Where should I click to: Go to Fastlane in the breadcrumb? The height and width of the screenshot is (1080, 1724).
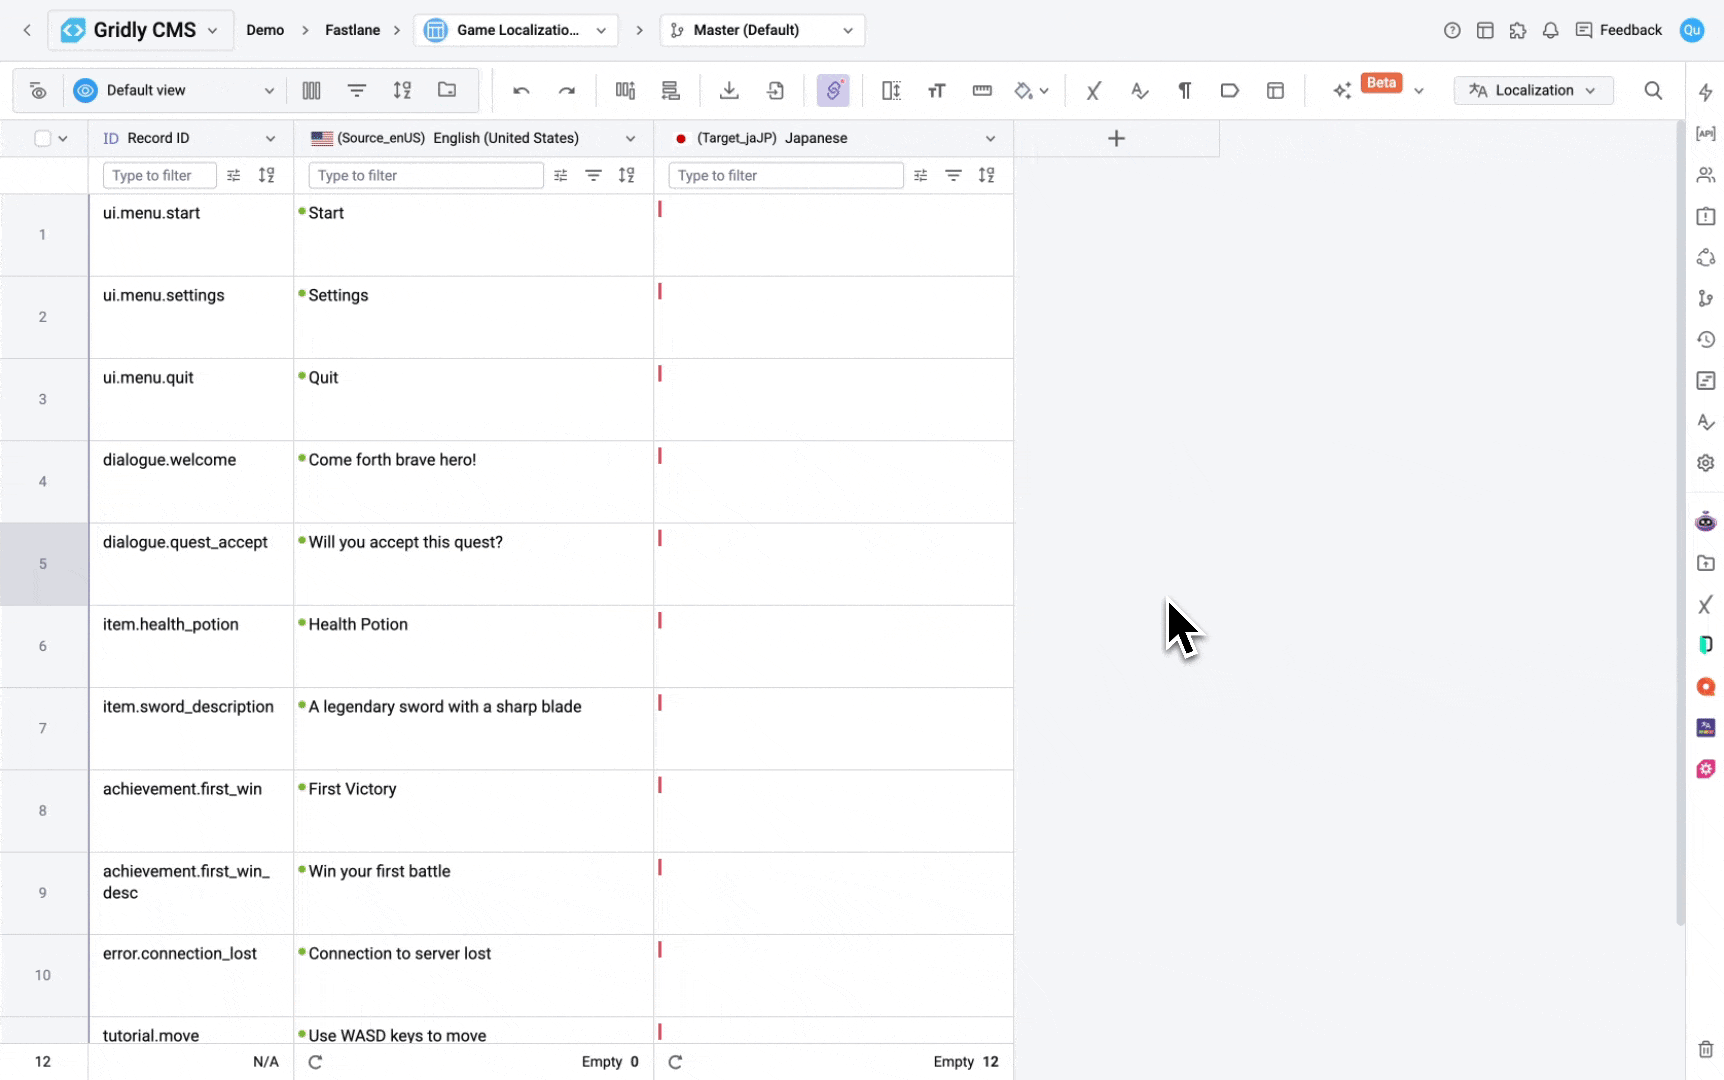click(x=352, y=30)
